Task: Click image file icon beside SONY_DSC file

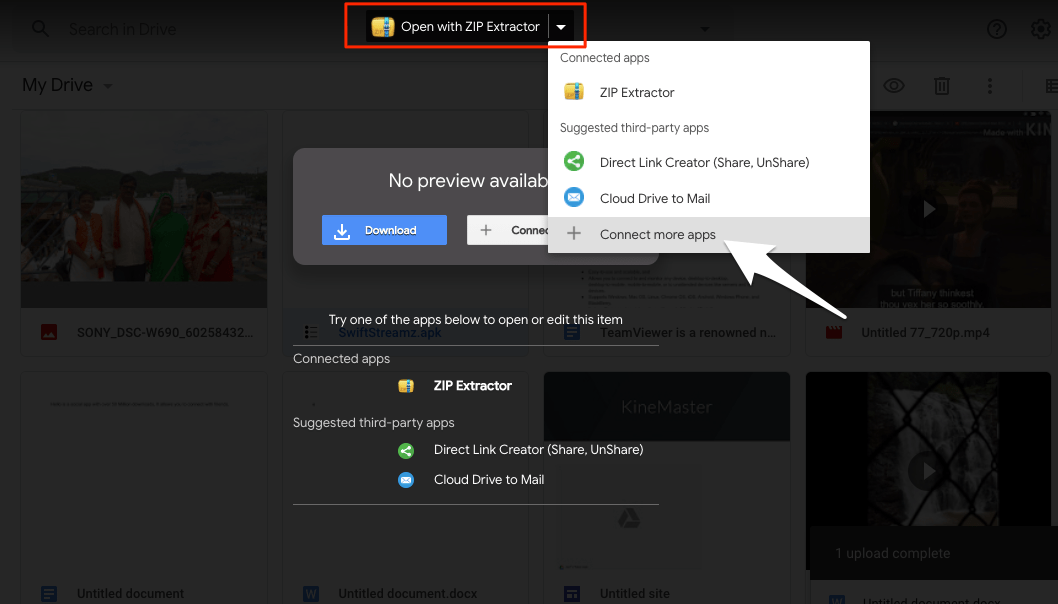Action: pos(49,333)
